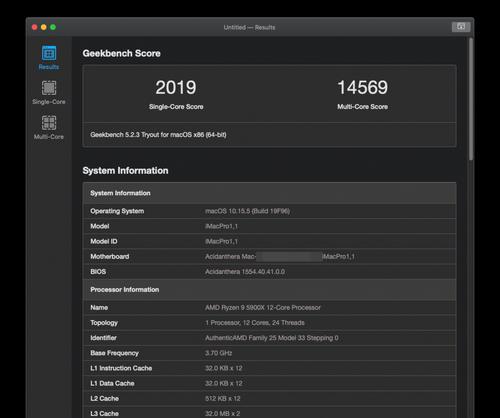Maximize the window with green button

[x=53, y=27]
